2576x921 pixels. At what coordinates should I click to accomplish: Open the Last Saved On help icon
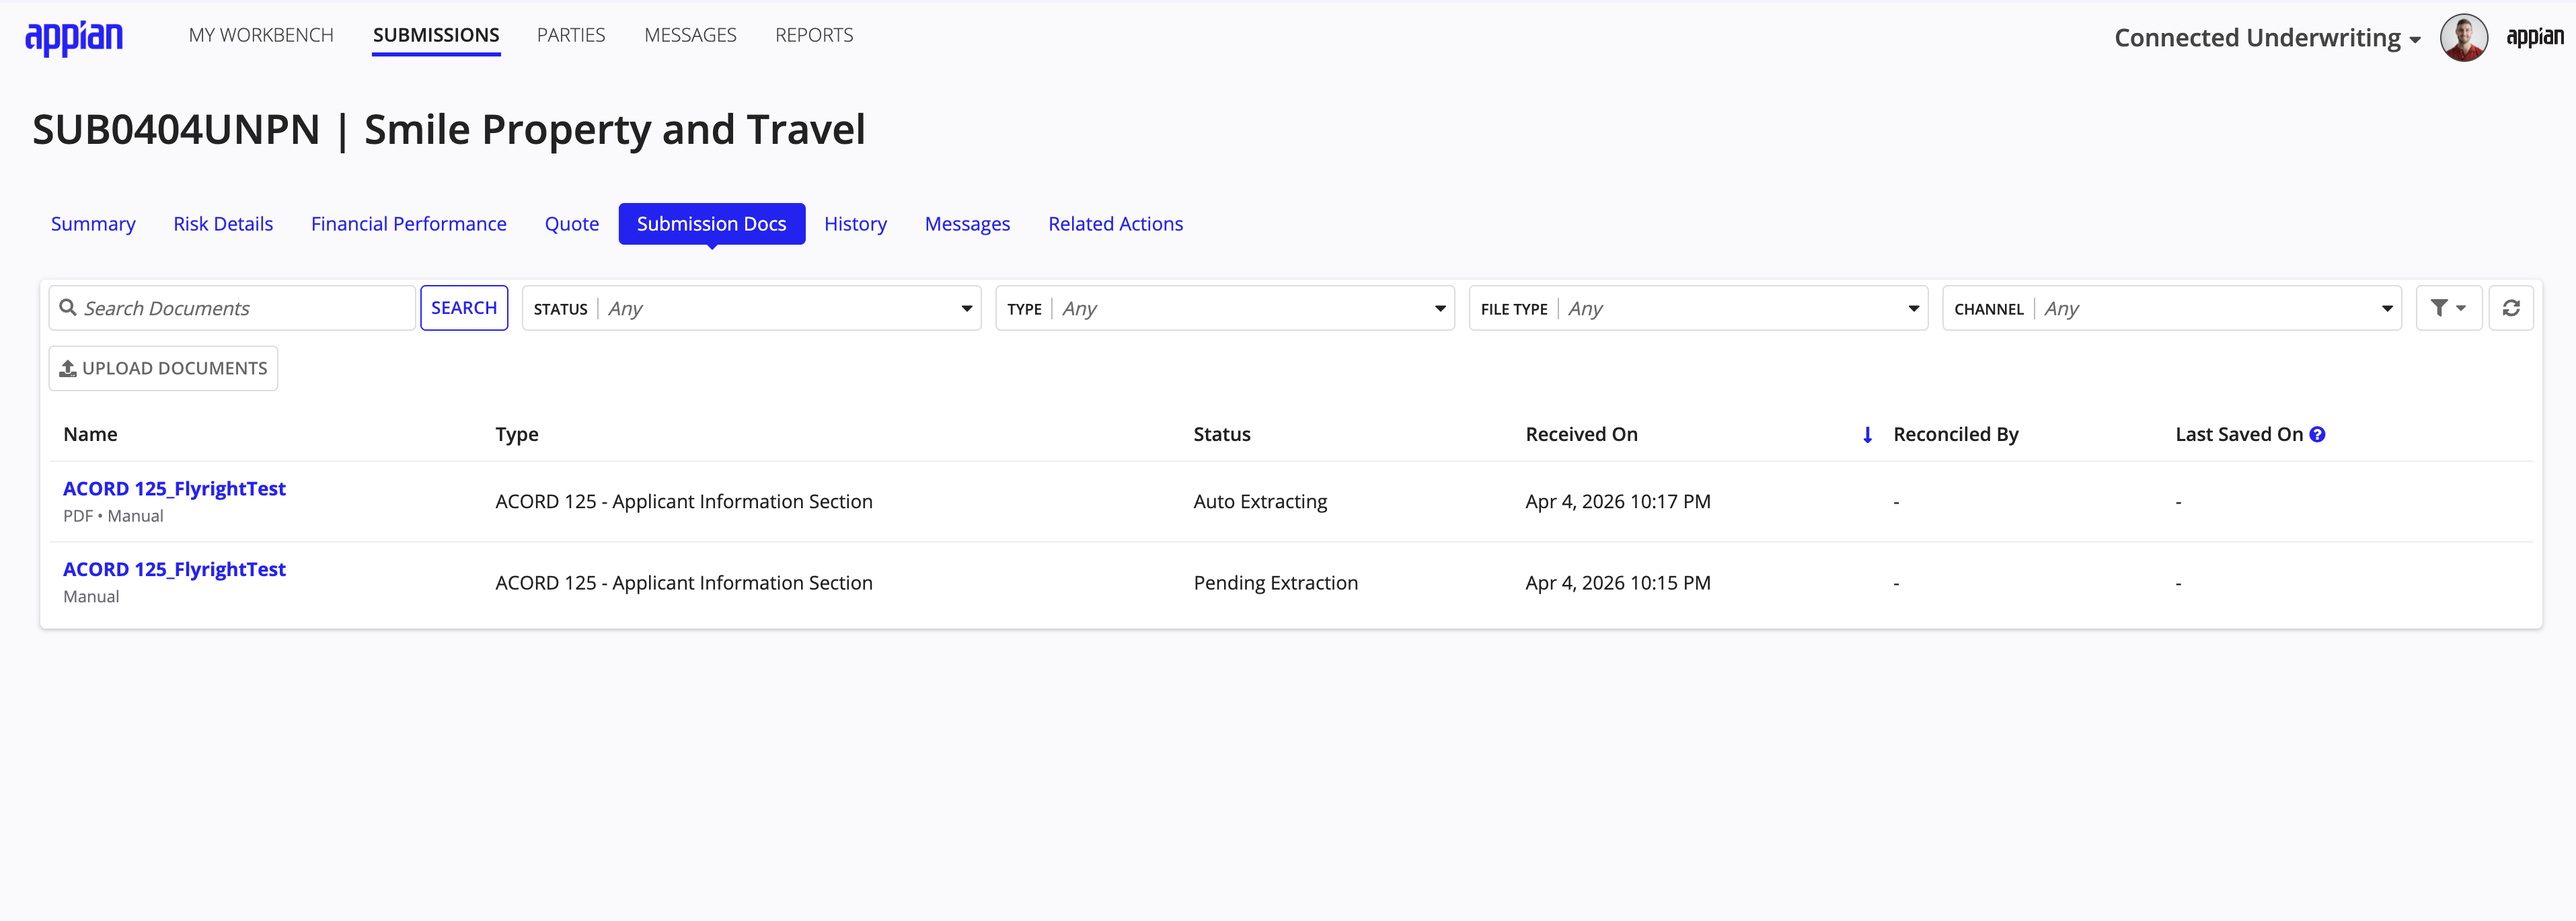(2317, 434)
